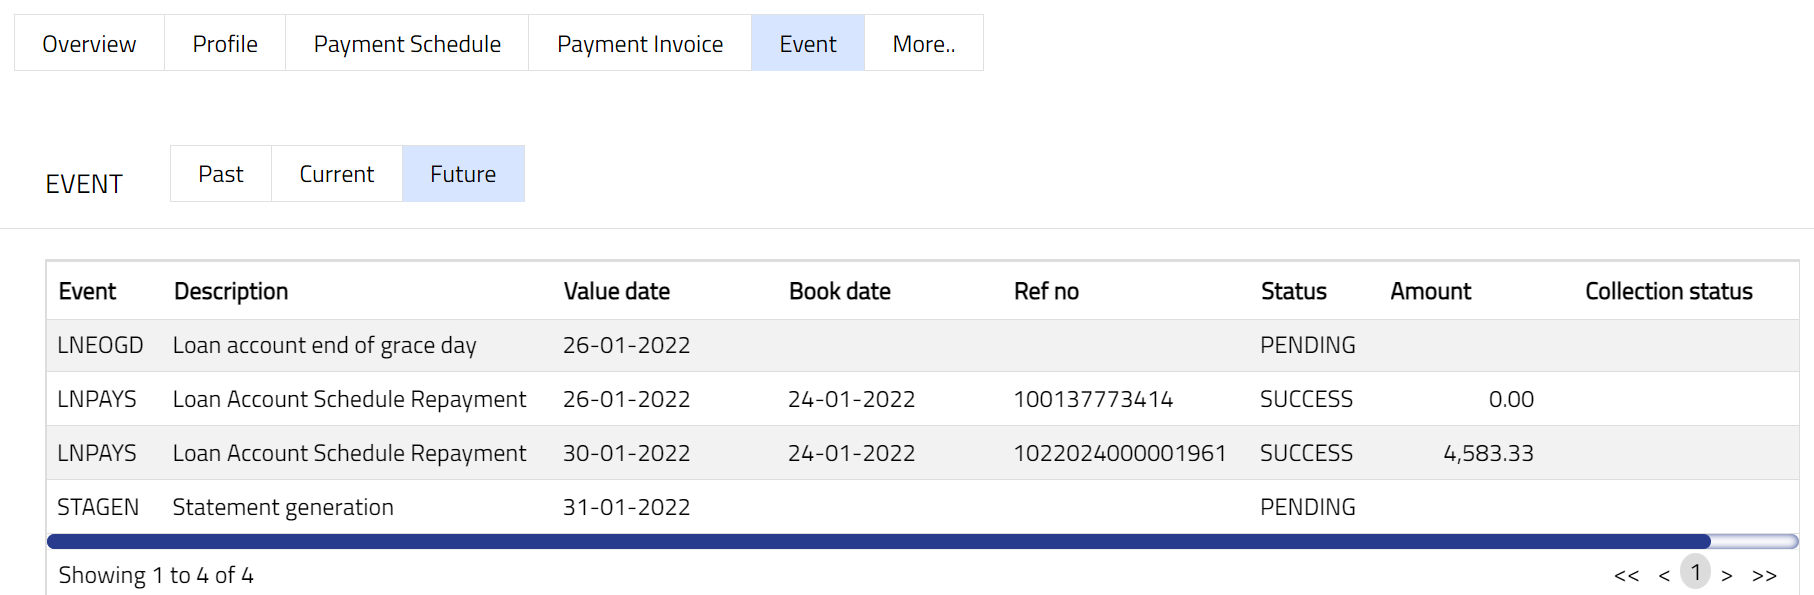
Task: Show Past events
Action: (x=221, y=174)
